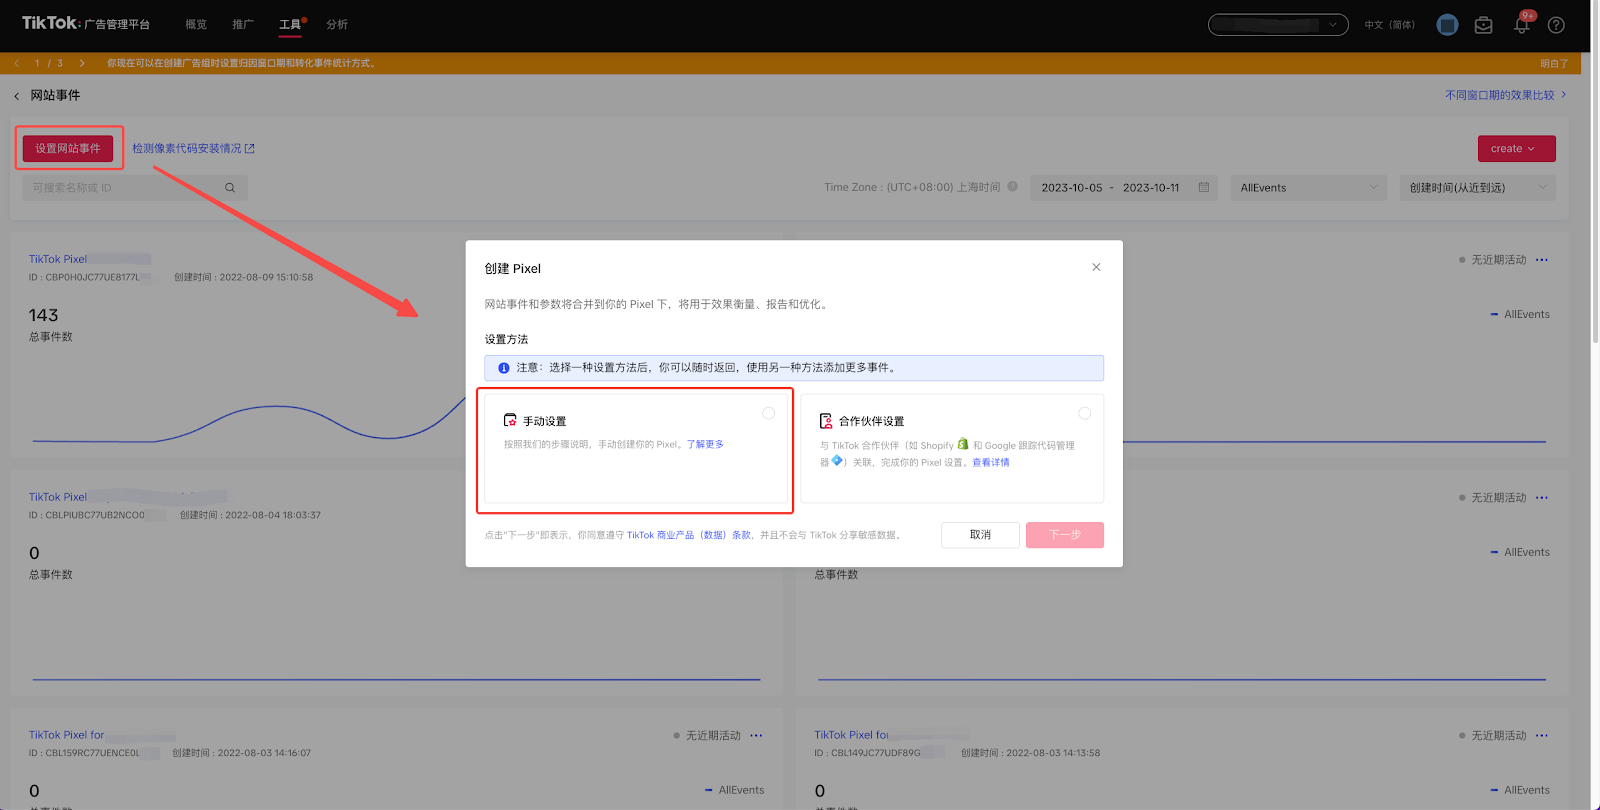Click the info icon in the note banner
1600x810 pixels.
(504, 368)
